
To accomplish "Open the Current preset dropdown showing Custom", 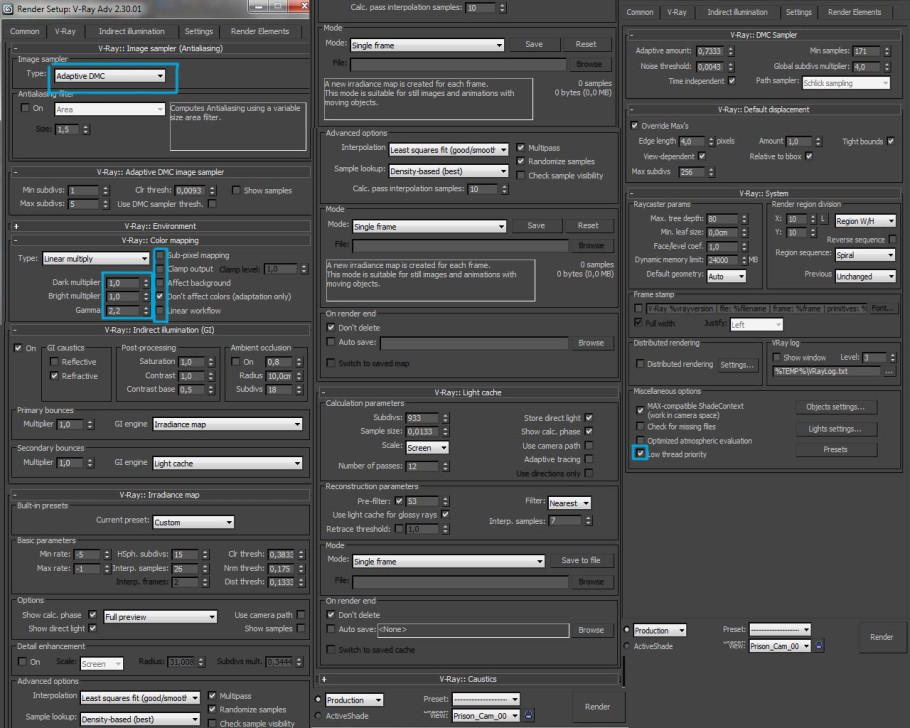I will coord(193,522).
